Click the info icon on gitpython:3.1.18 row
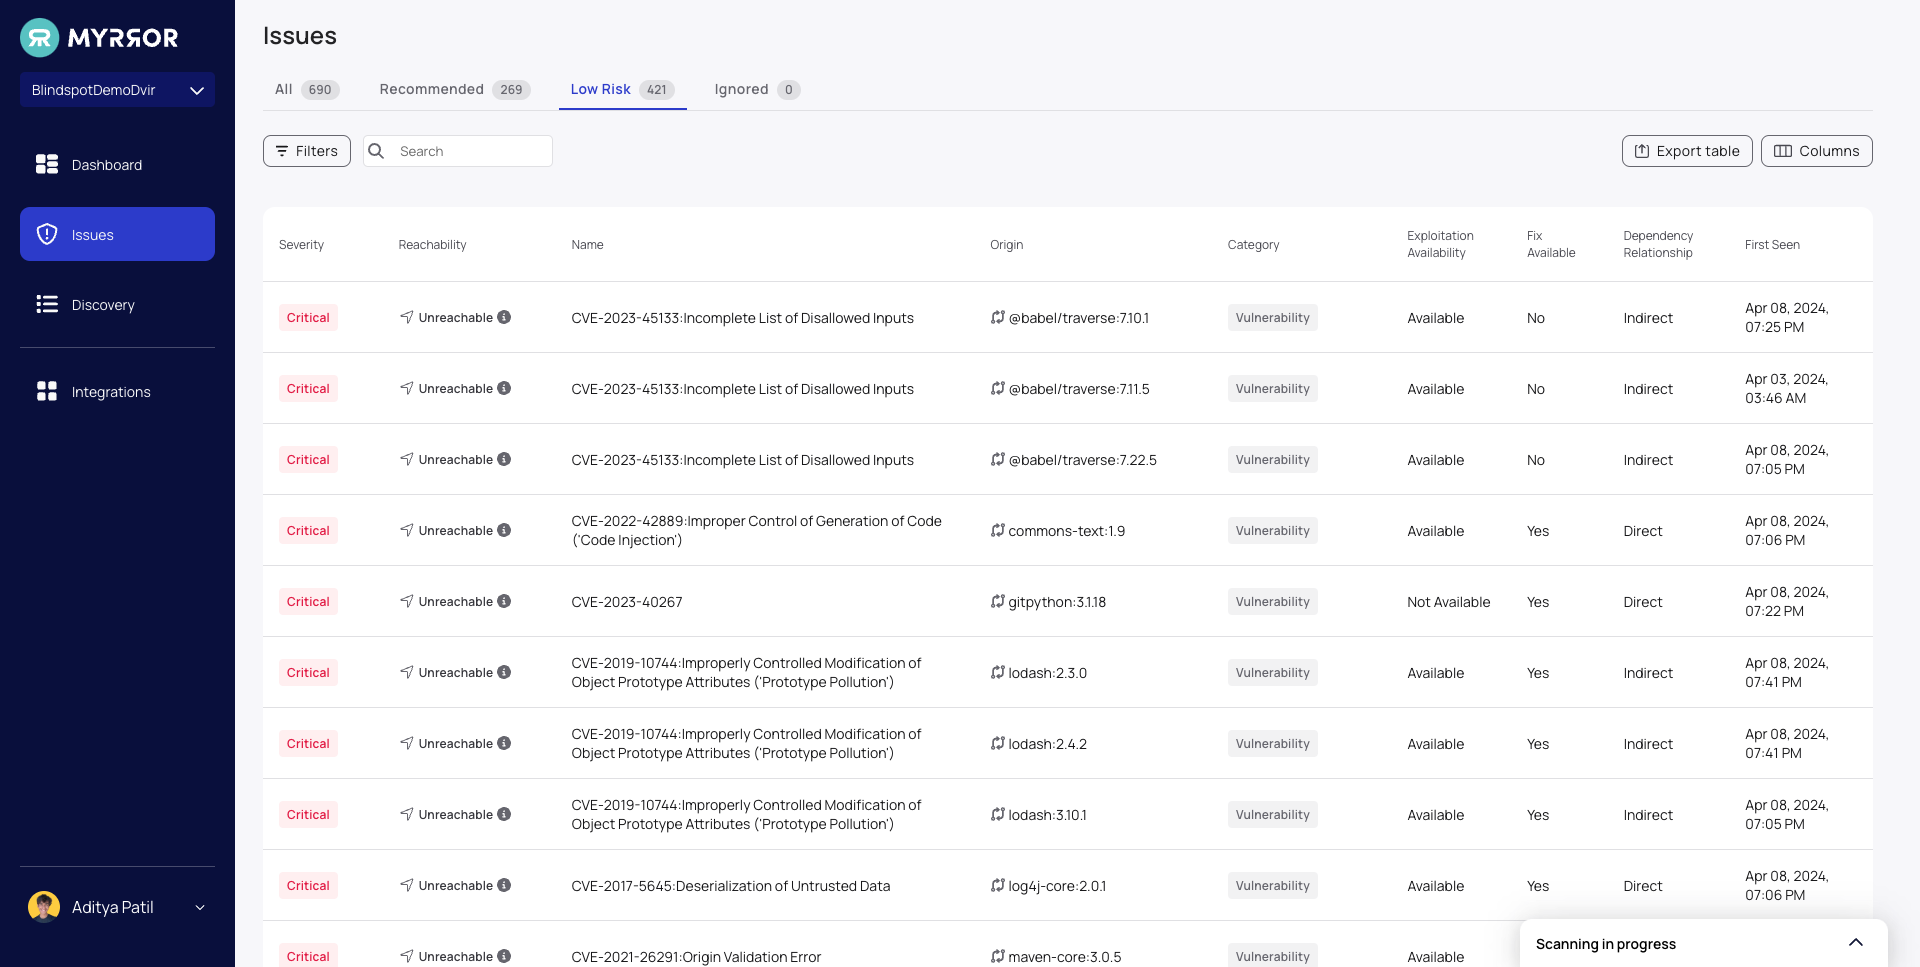The height and width of the screenshot is (967, 1920). [504, 601]
